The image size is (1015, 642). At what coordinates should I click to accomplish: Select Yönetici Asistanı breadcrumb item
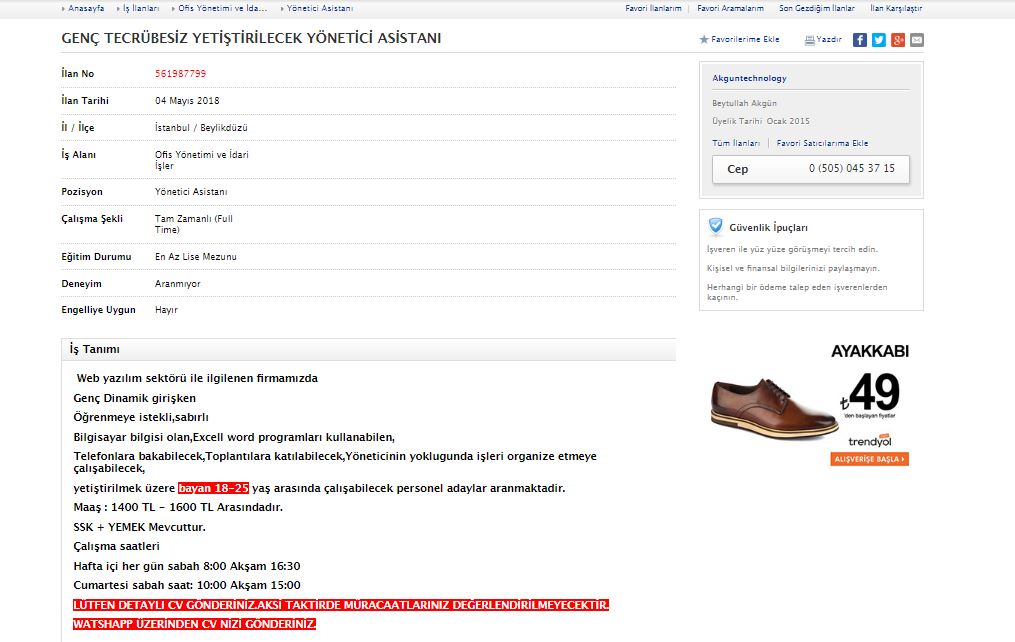(x=319, y=8)
